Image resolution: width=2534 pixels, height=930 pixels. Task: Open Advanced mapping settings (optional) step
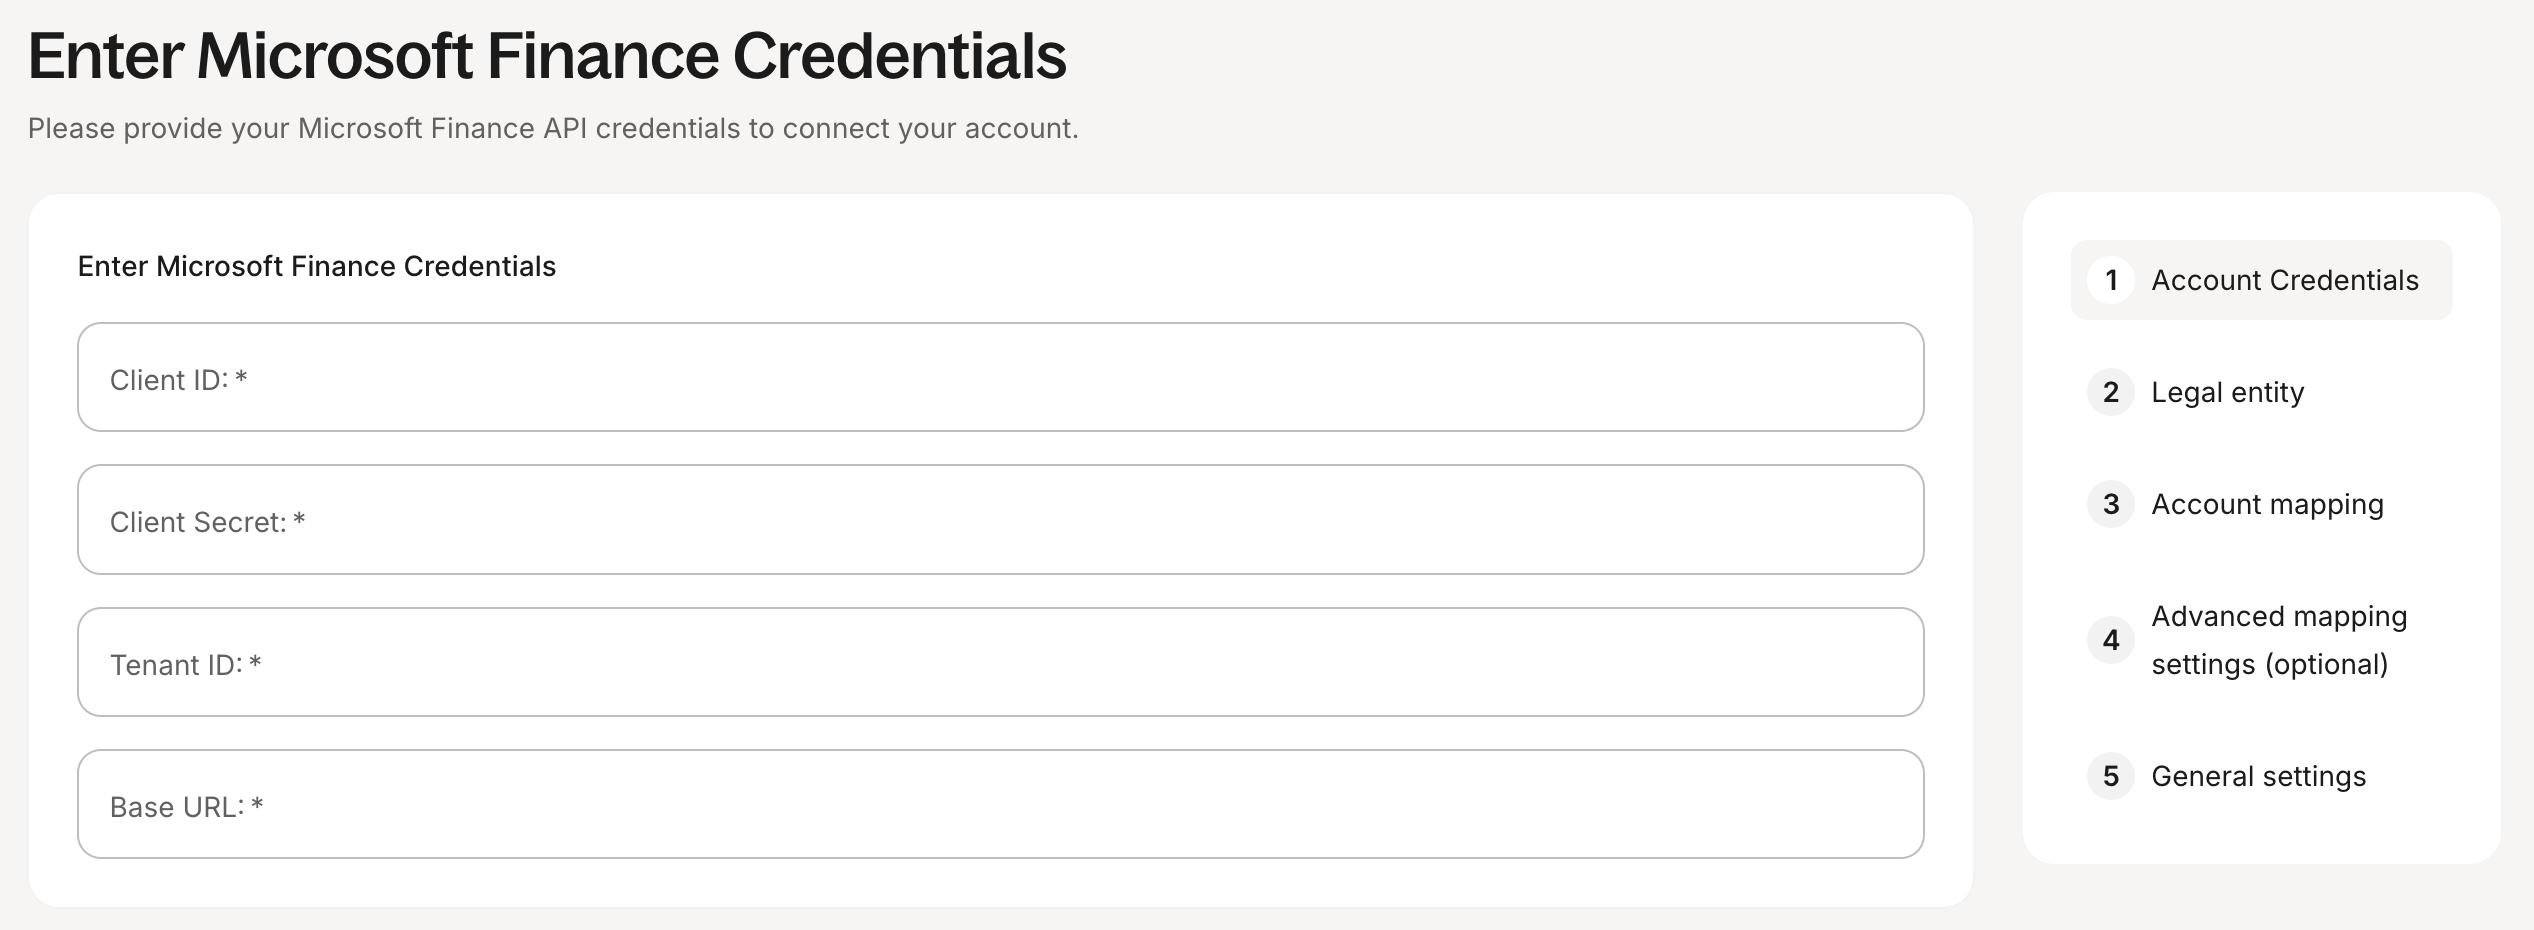pyautogui.click(x=2279, y=640)
